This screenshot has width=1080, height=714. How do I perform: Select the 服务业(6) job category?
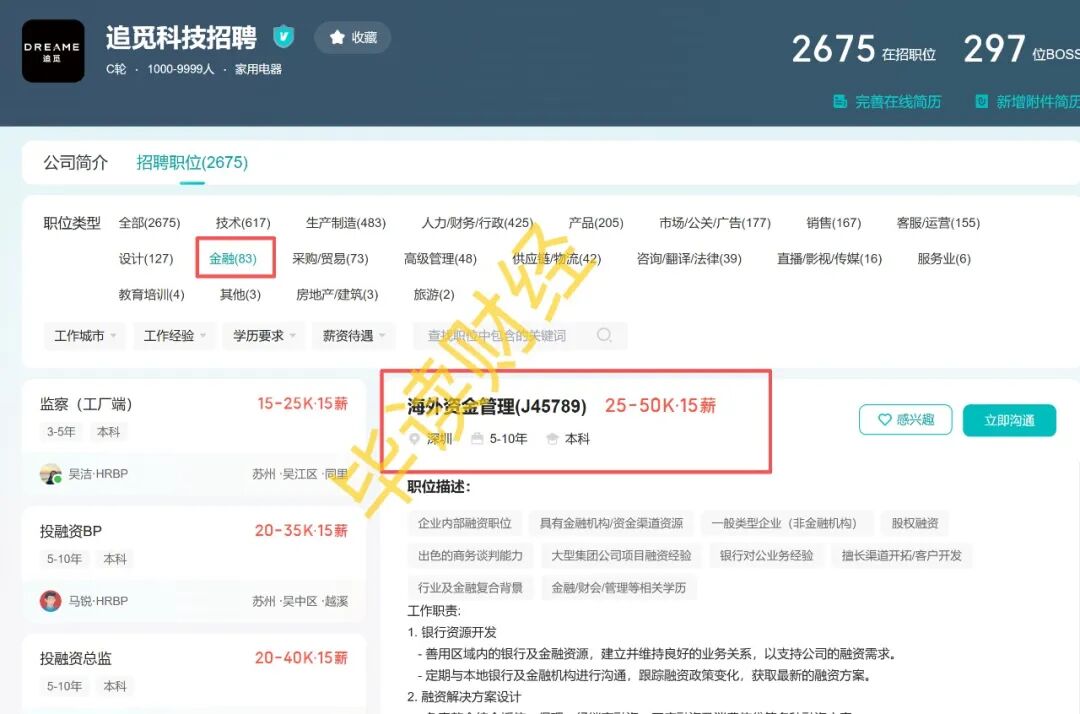point(944,259)
